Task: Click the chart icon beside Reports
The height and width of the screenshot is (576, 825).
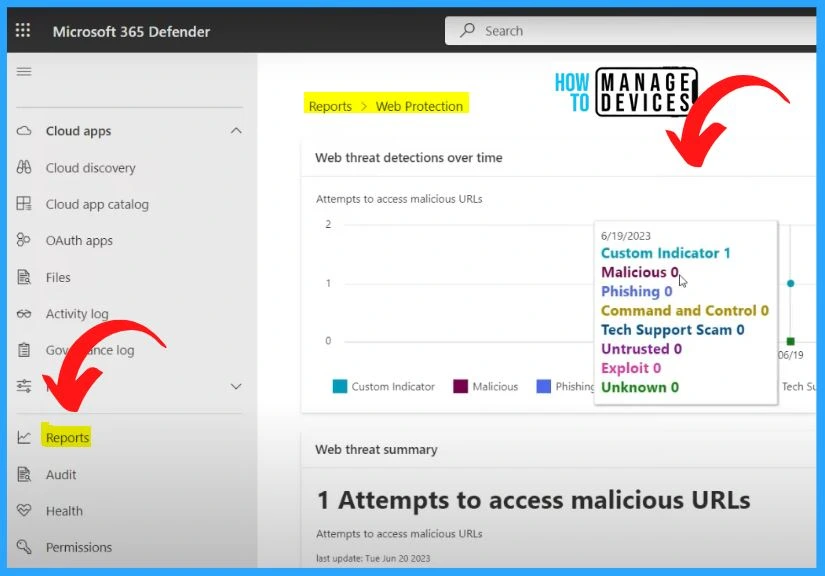Action: click(24, 437)
